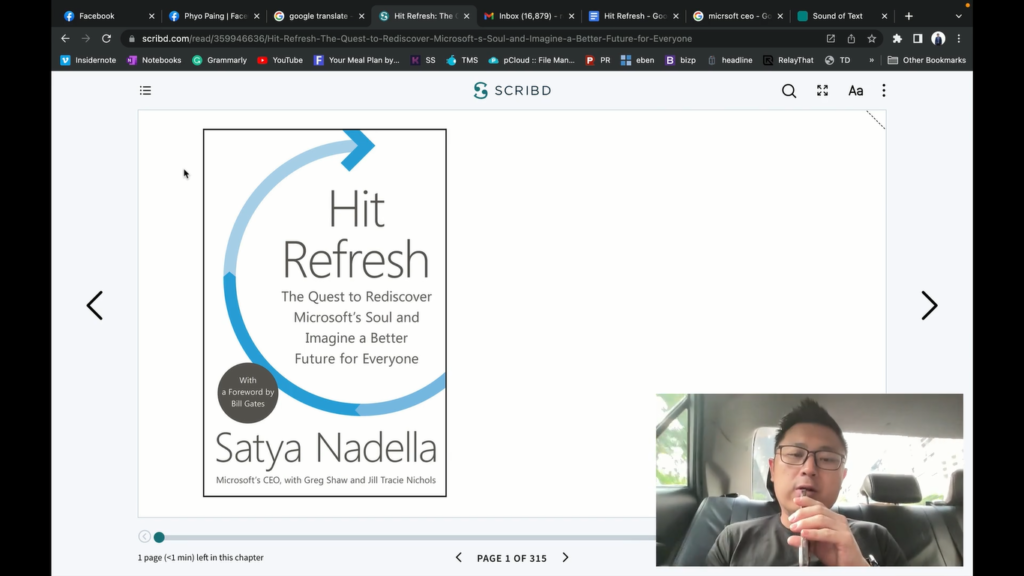Bookmark this page with star icon
The width and height of the screenshot is (1024, 576).
click(x=872, y=39)
